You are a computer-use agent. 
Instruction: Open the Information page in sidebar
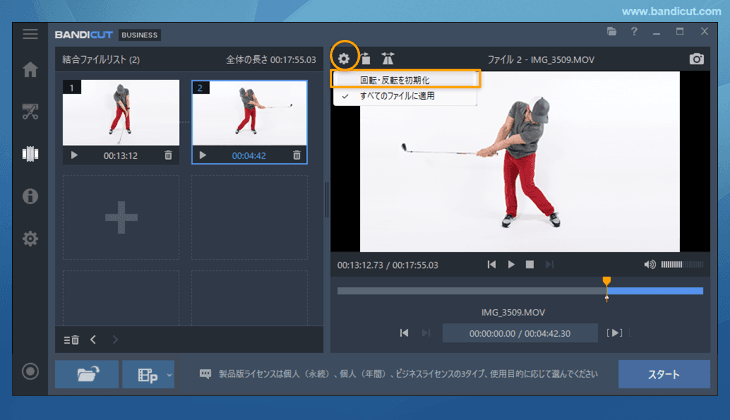click(30, 196)
